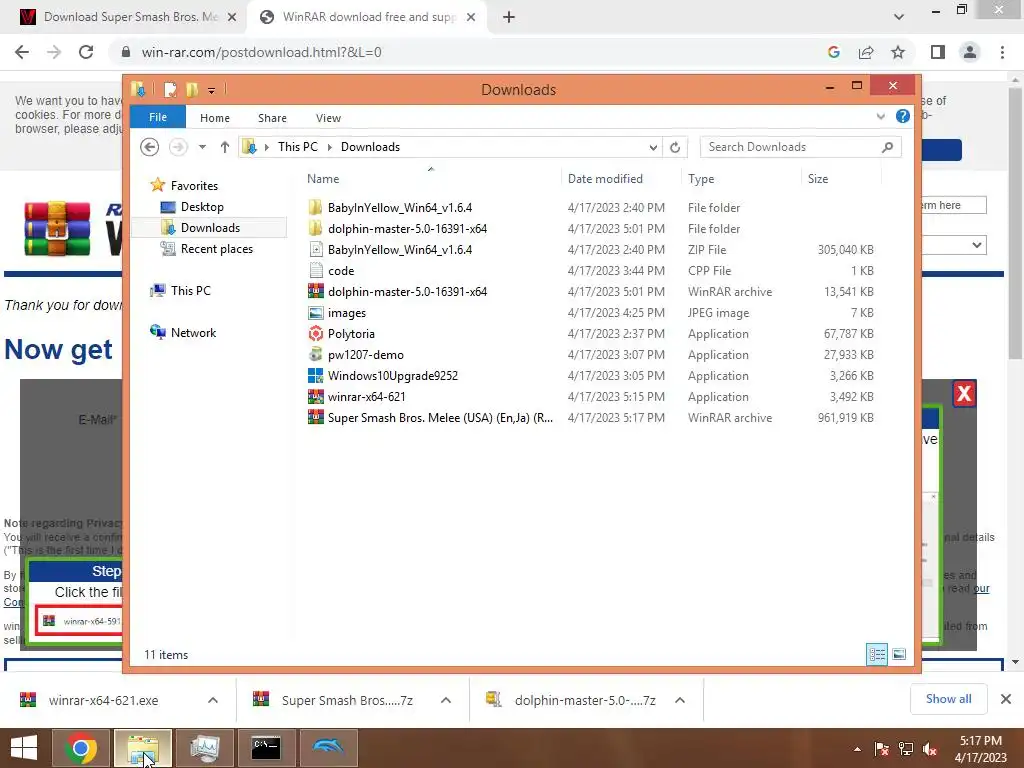Viewport: 1024px width, 768px height.
Task: Click Chrome address bar URL
Action: tap(261, 52)
